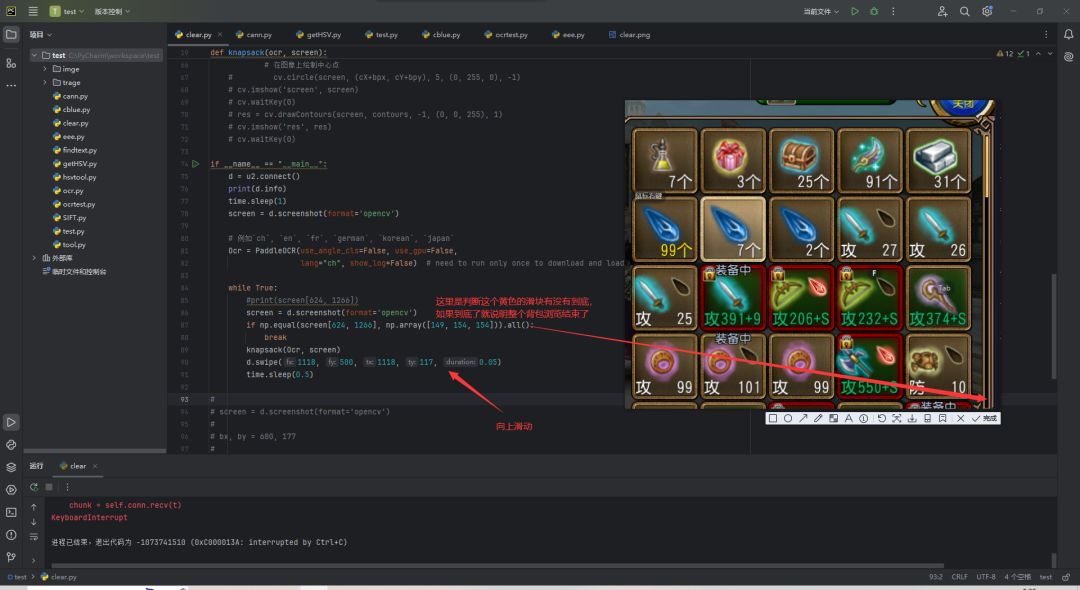
Task: Open the Services icon in left sidebar
Action: pyautogui.click(x=11, y=490)
